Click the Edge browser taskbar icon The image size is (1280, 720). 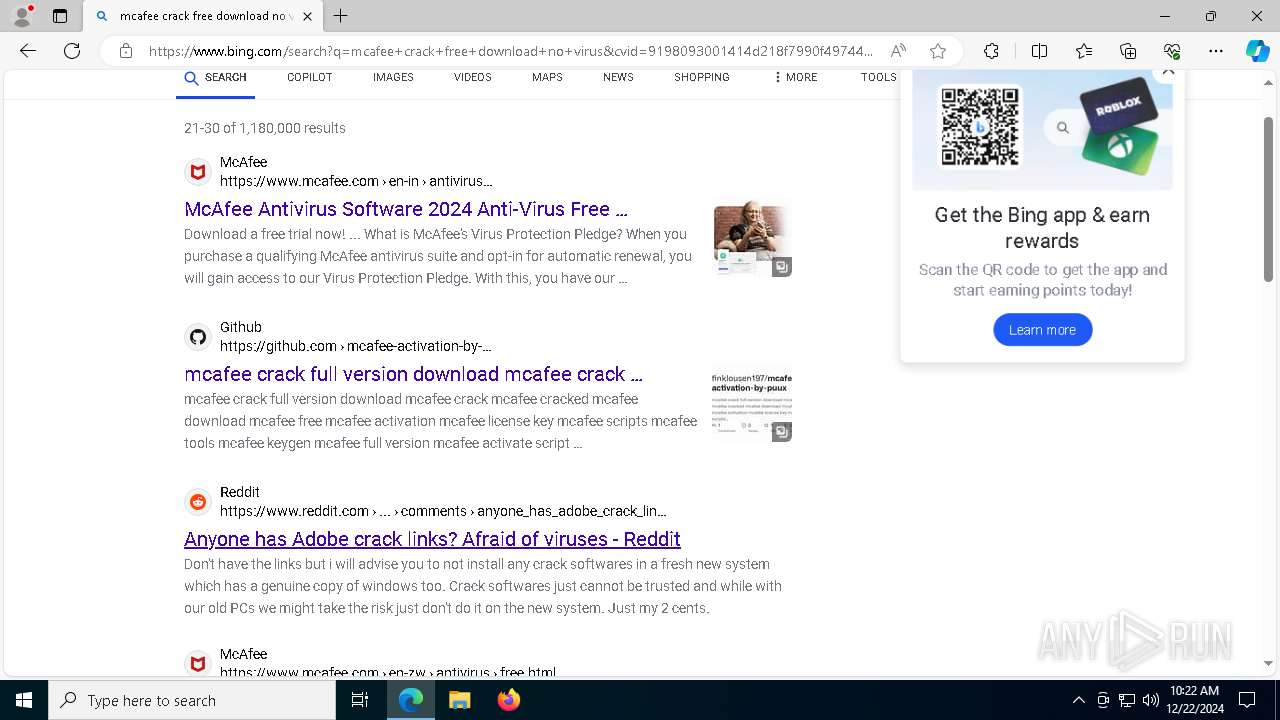tap(411, 700)
